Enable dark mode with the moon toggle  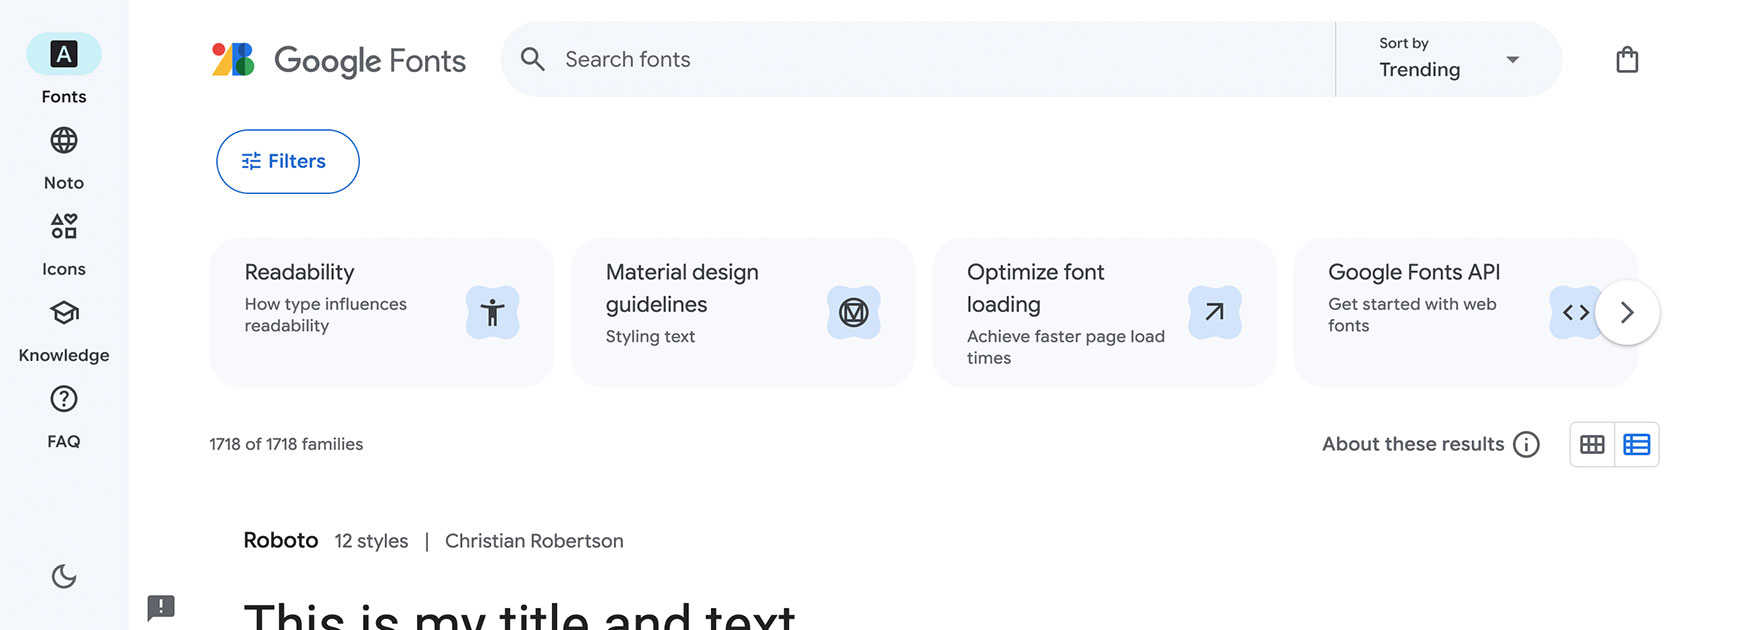click(63, 577)
